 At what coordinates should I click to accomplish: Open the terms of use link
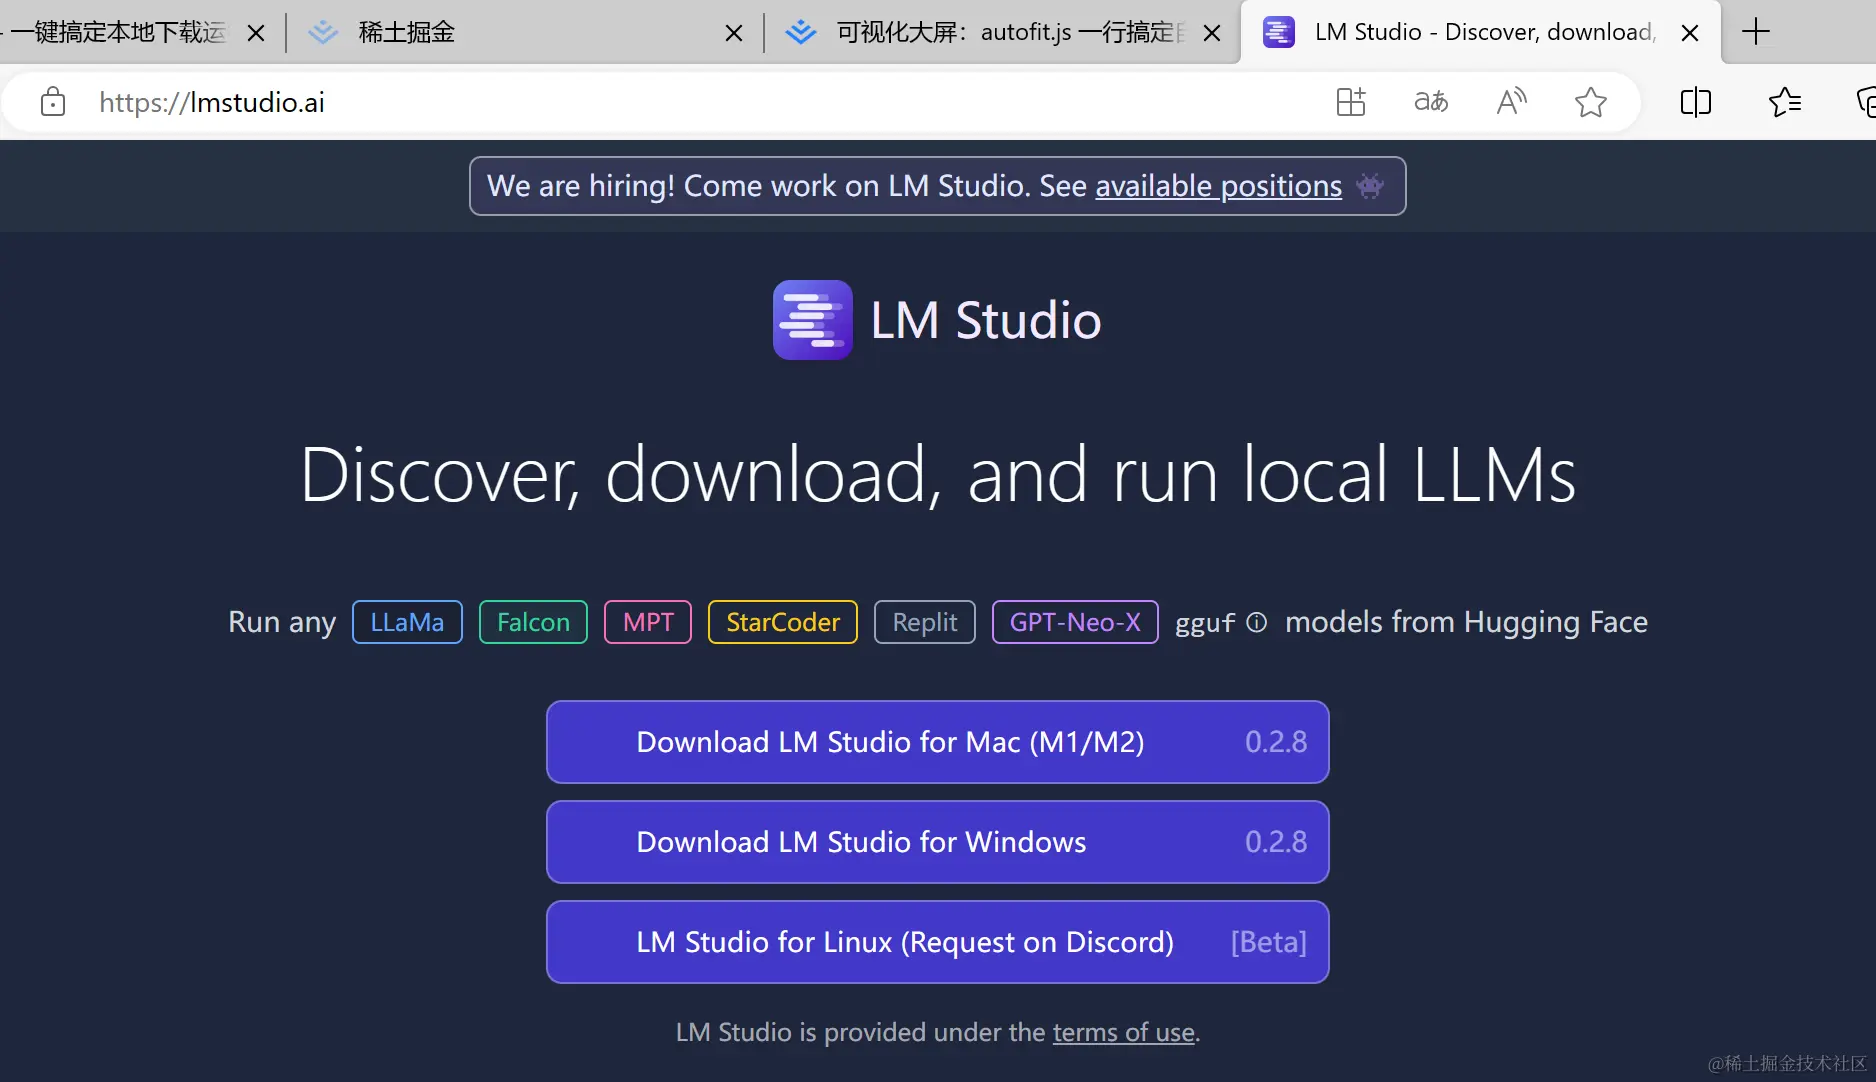(x=1124, y=1032)
